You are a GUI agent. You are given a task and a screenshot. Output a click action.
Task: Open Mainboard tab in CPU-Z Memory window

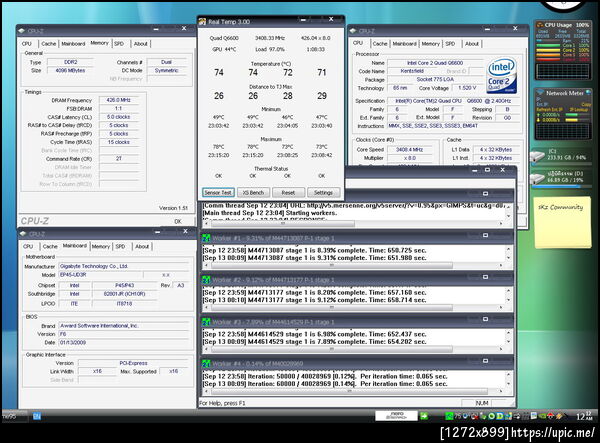pyautogui.click(x=73, y=44)
